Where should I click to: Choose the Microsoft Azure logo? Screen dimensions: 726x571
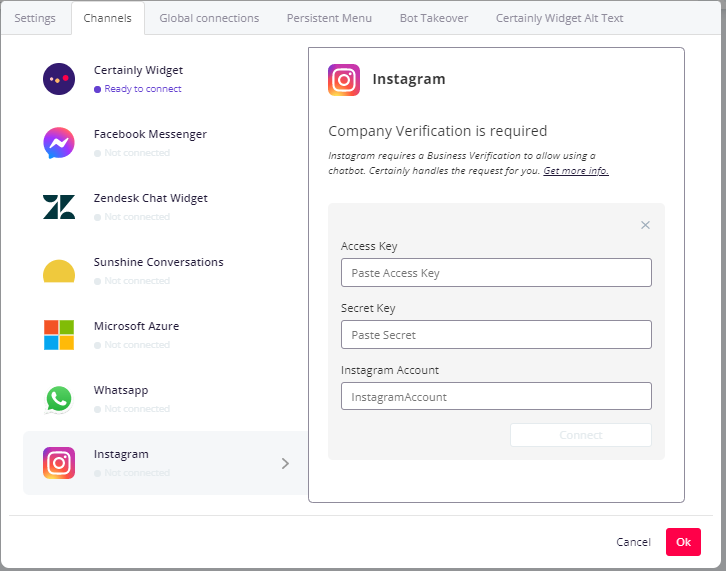(x=59, y=335)
